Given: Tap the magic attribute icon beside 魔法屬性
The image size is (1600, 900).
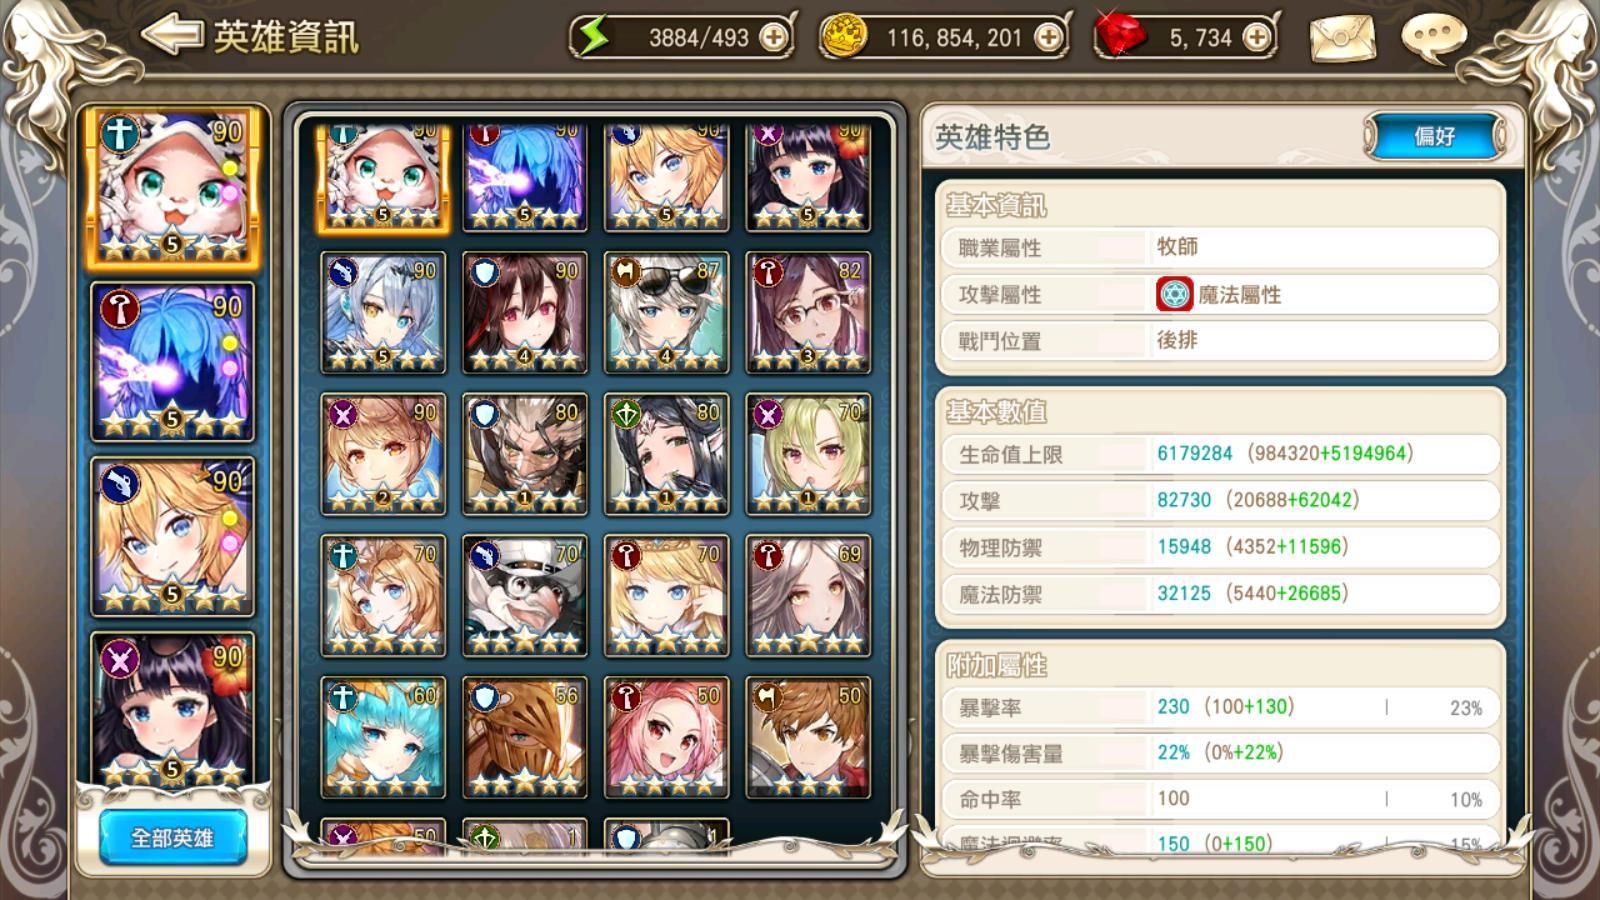Looking at the screenshot, I should (1174, 294).
